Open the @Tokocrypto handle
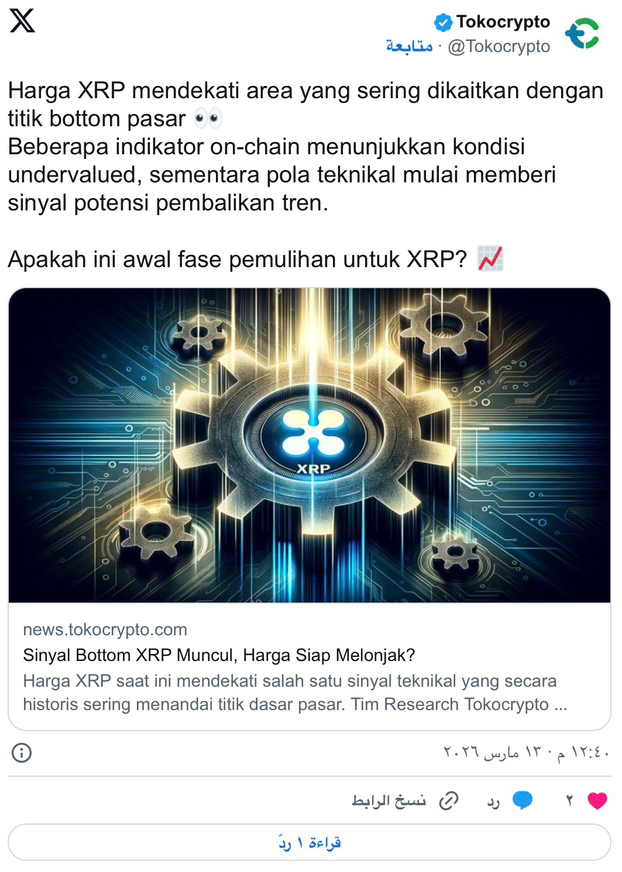Screen dimensions: 622x872 (x=498, y=46)
